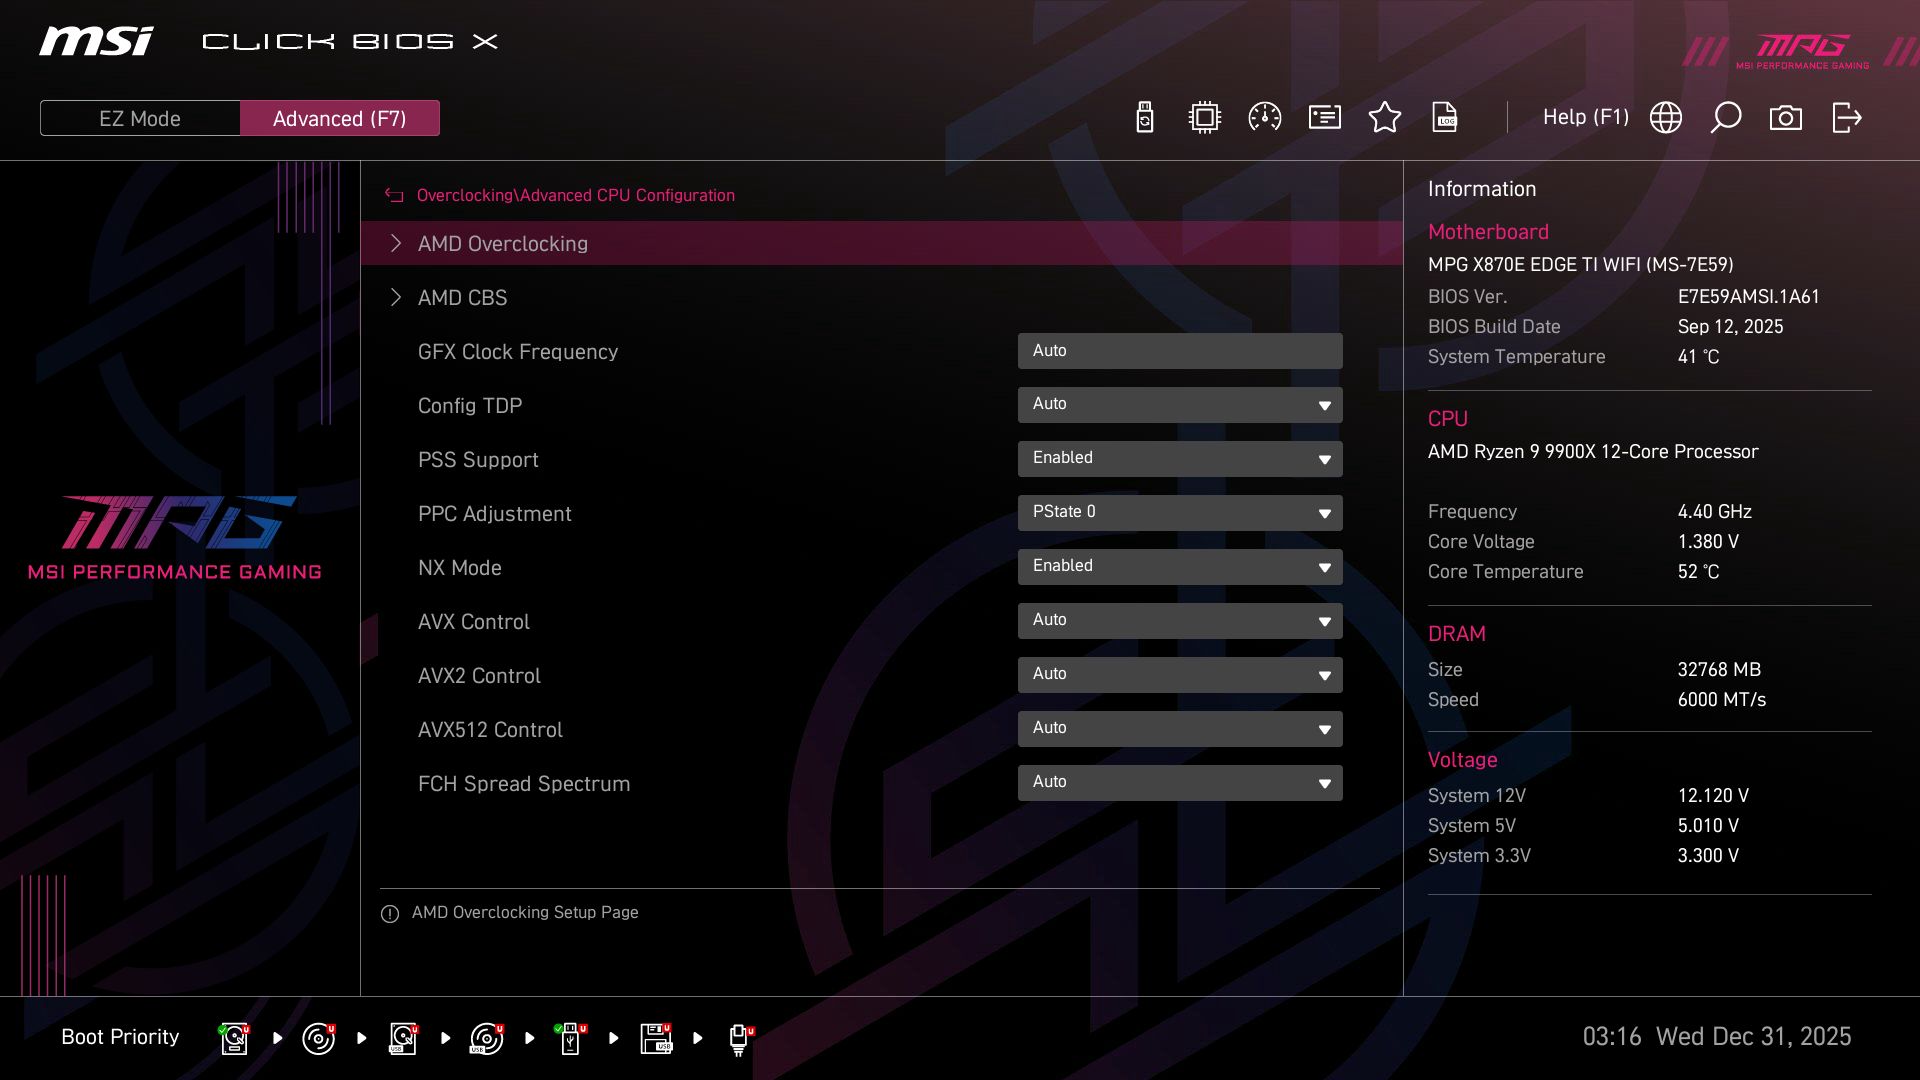Disable PSS Support
Viewport: 1920px width, 1080px height.
tap(1180, 458)
